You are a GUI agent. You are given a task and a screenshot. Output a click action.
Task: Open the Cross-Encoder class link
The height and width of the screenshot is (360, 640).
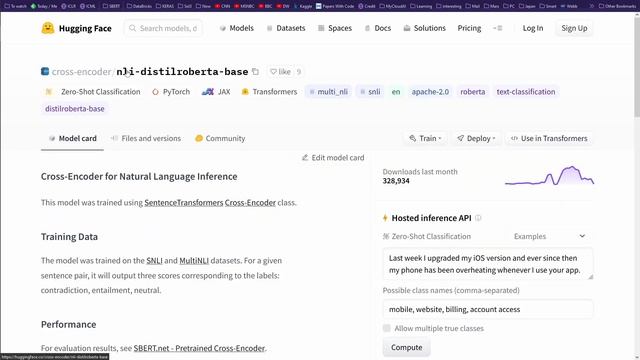click(x=250, y=202)
